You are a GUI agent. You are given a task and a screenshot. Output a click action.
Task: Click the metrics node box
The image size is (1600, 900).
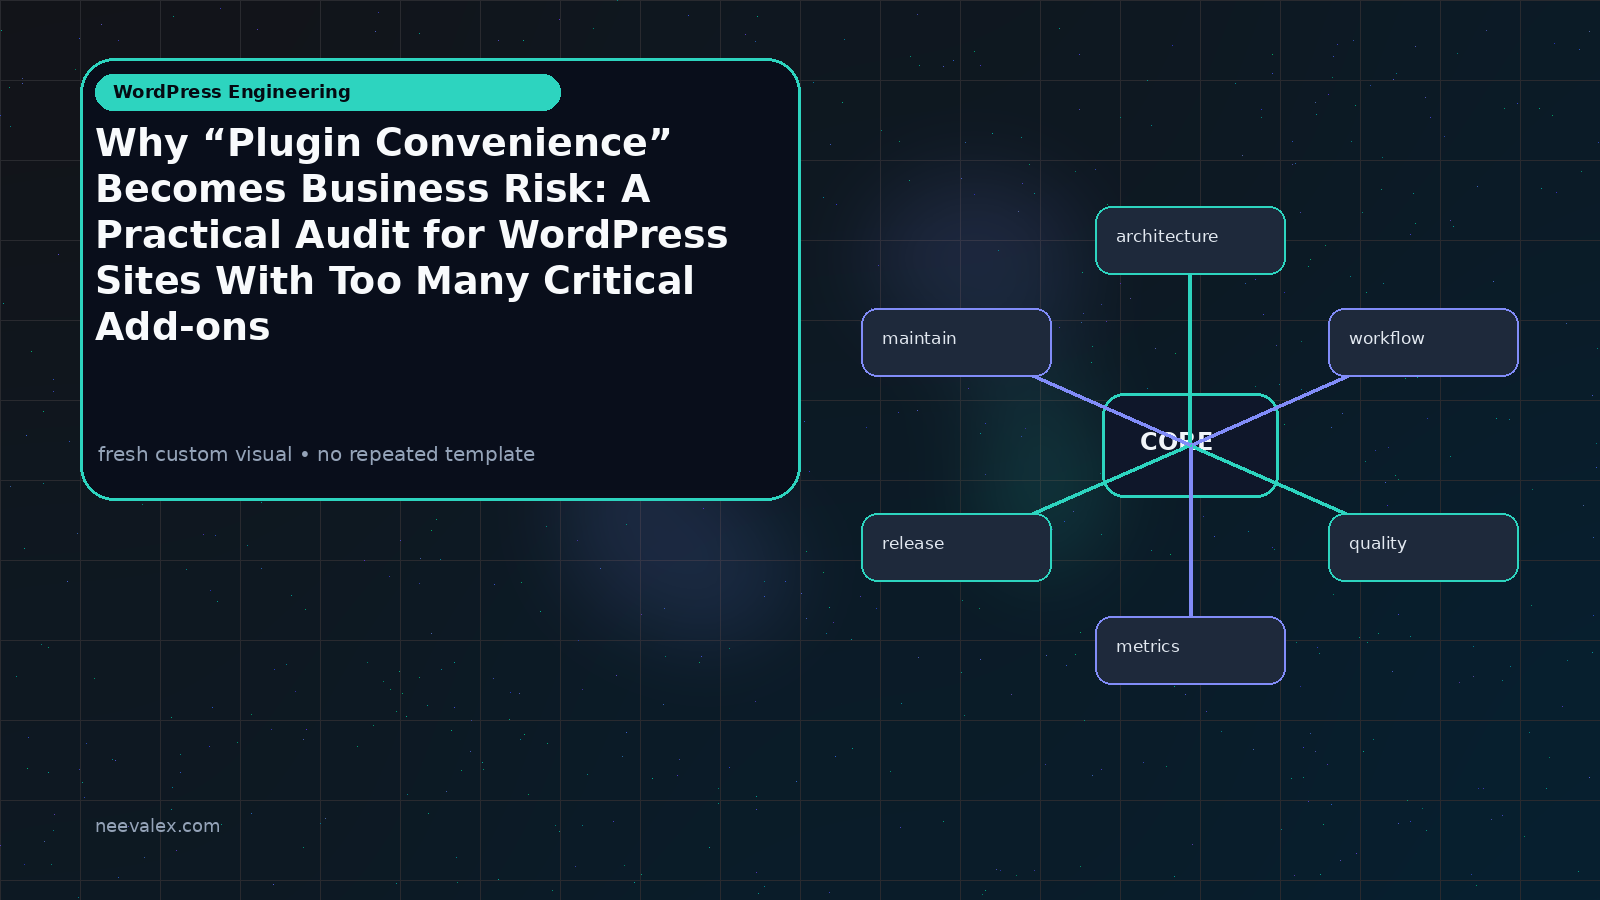point(1190,650)
